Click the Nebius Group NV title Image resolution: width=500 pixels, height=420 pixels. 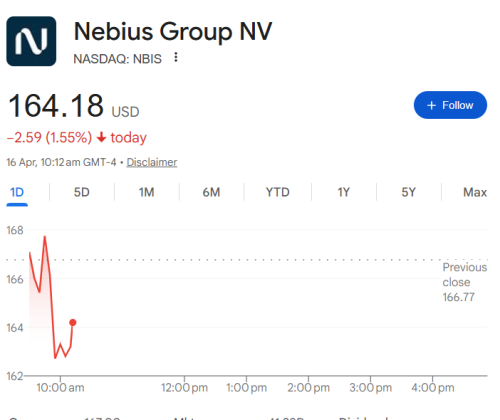[x=173, y=31]
